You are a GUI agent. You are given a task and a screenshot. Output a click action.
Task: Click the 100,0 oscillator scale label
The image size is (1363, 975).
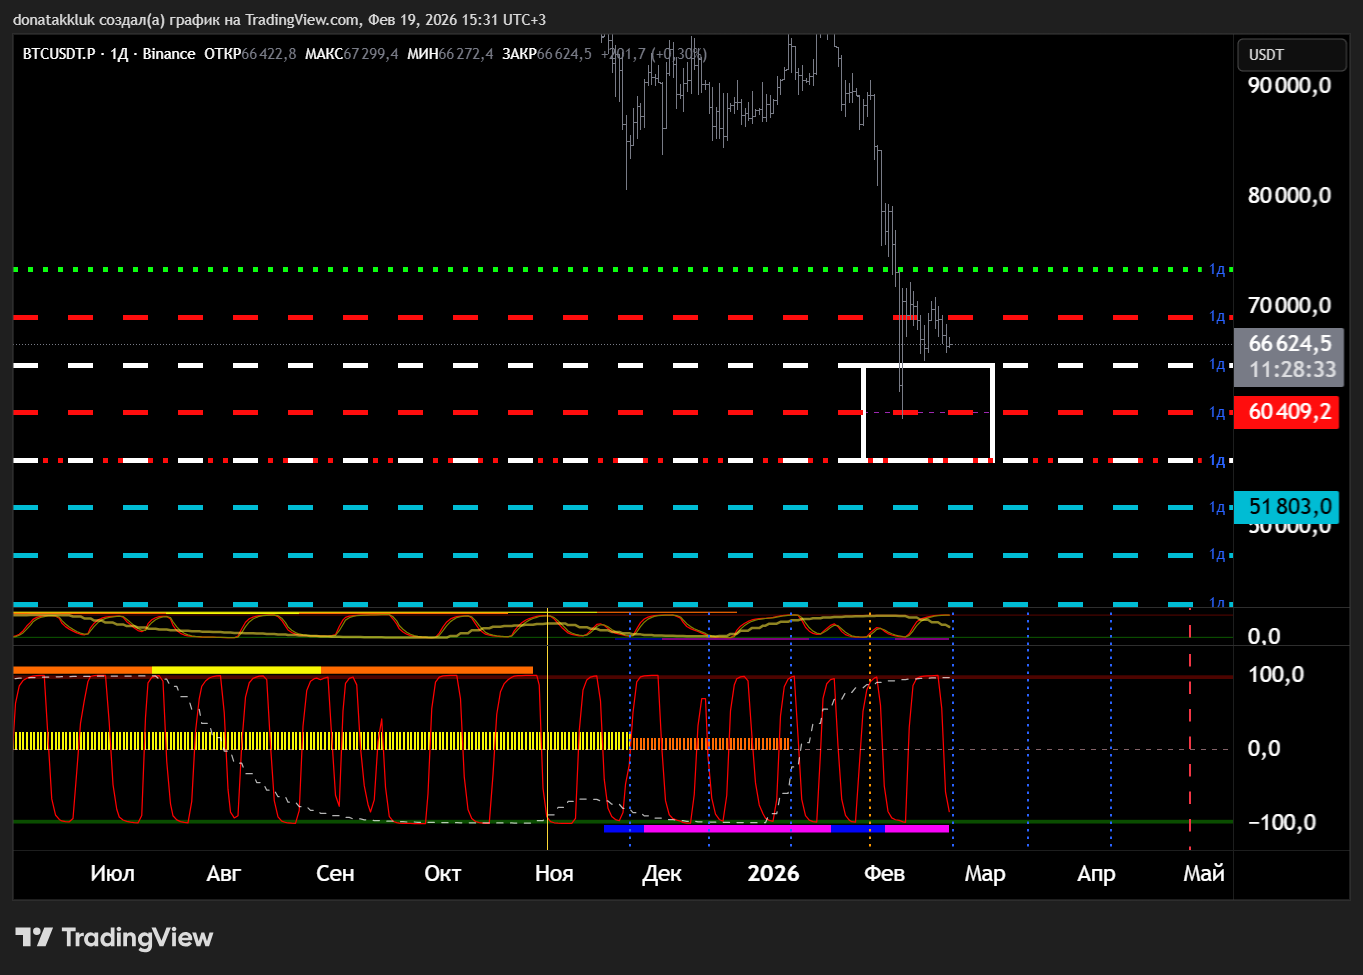(1275, 675)
